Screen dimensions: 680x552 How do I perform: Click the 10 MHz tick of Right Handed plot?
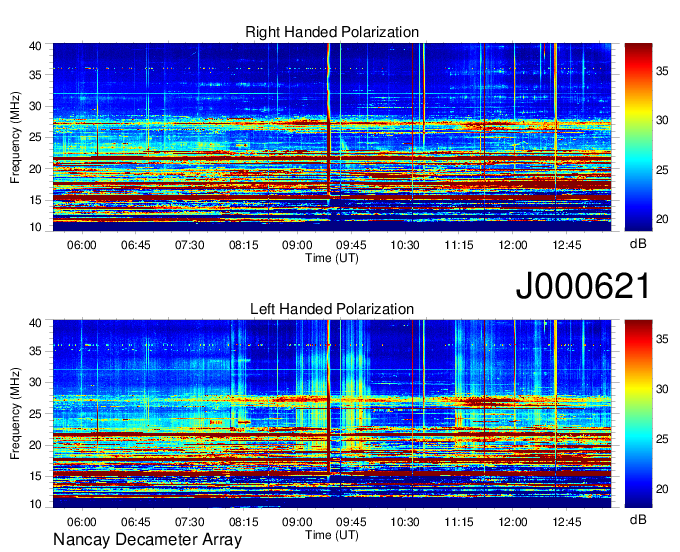click(35, 227)
